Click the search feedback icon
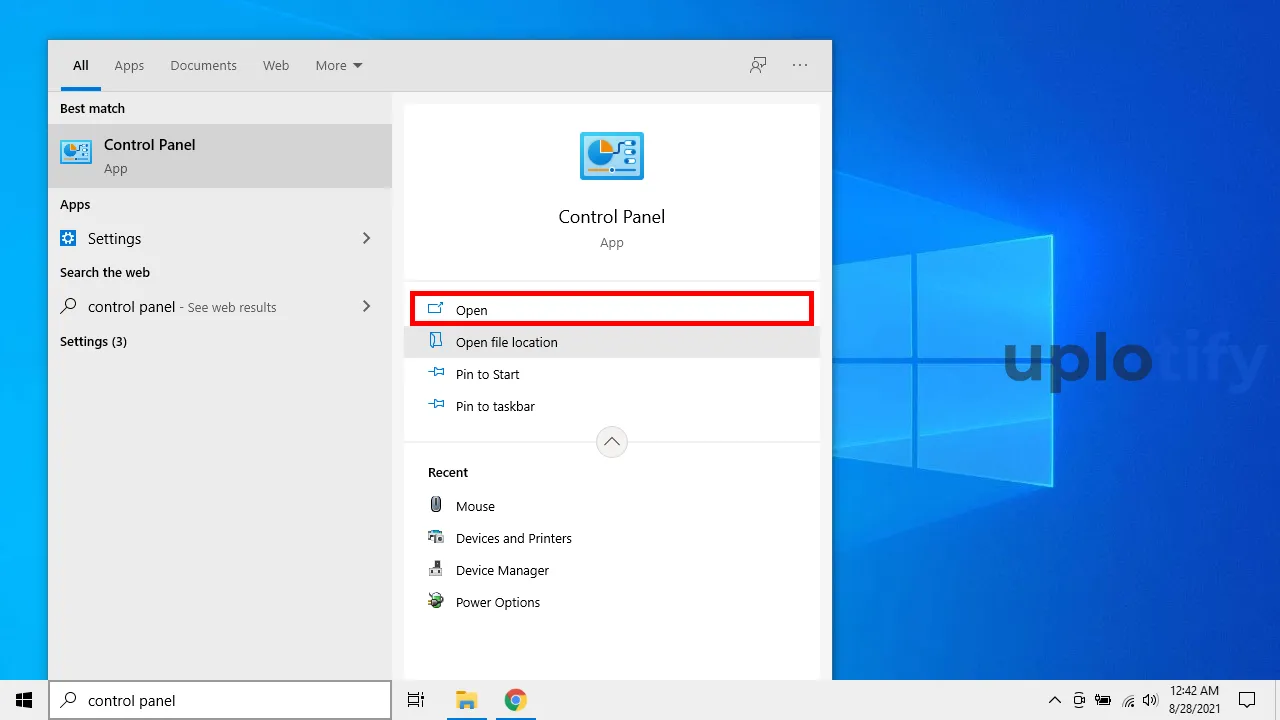This screenshot has height=720, width=1280. coord(758,65)
